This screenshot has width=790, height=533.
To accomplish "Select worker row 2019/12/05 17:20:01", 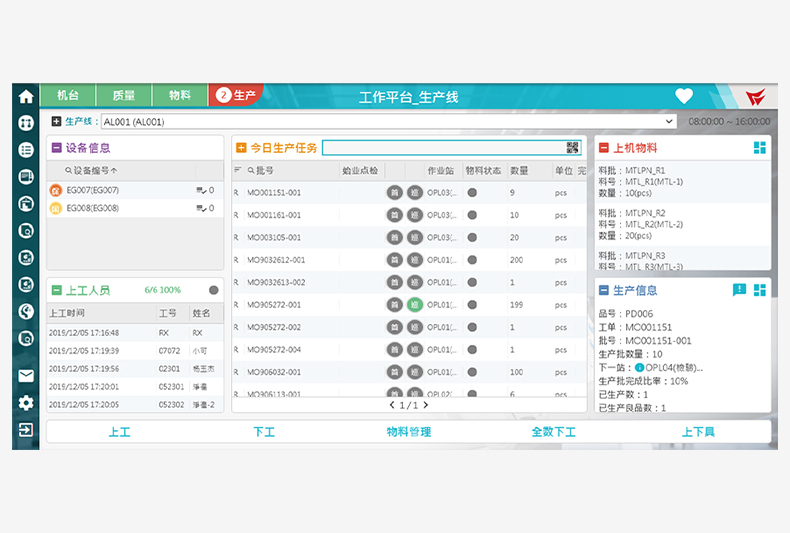I will tap(135, 386).
